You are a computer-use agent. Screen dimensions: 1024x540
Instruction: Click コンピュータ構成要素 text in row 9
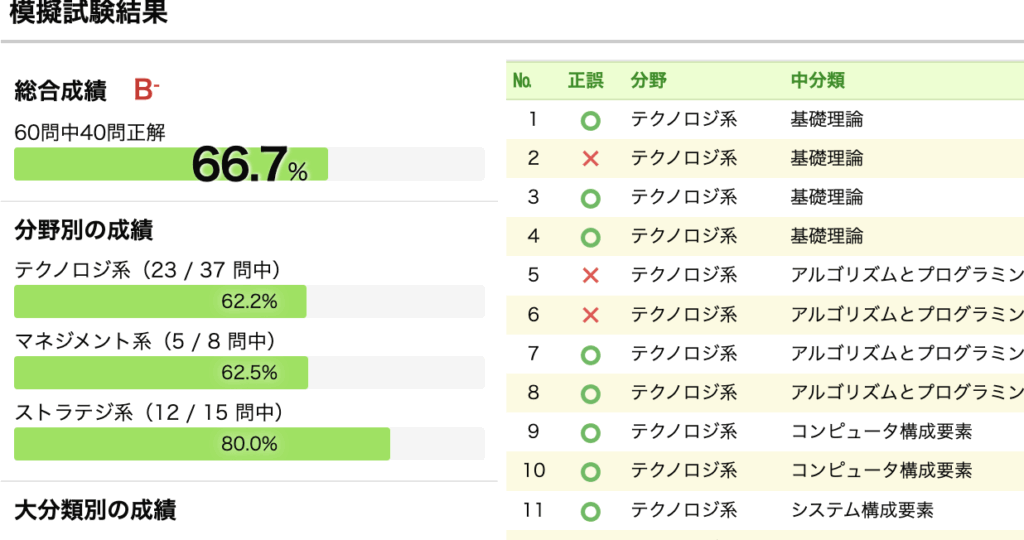(881, 432)
